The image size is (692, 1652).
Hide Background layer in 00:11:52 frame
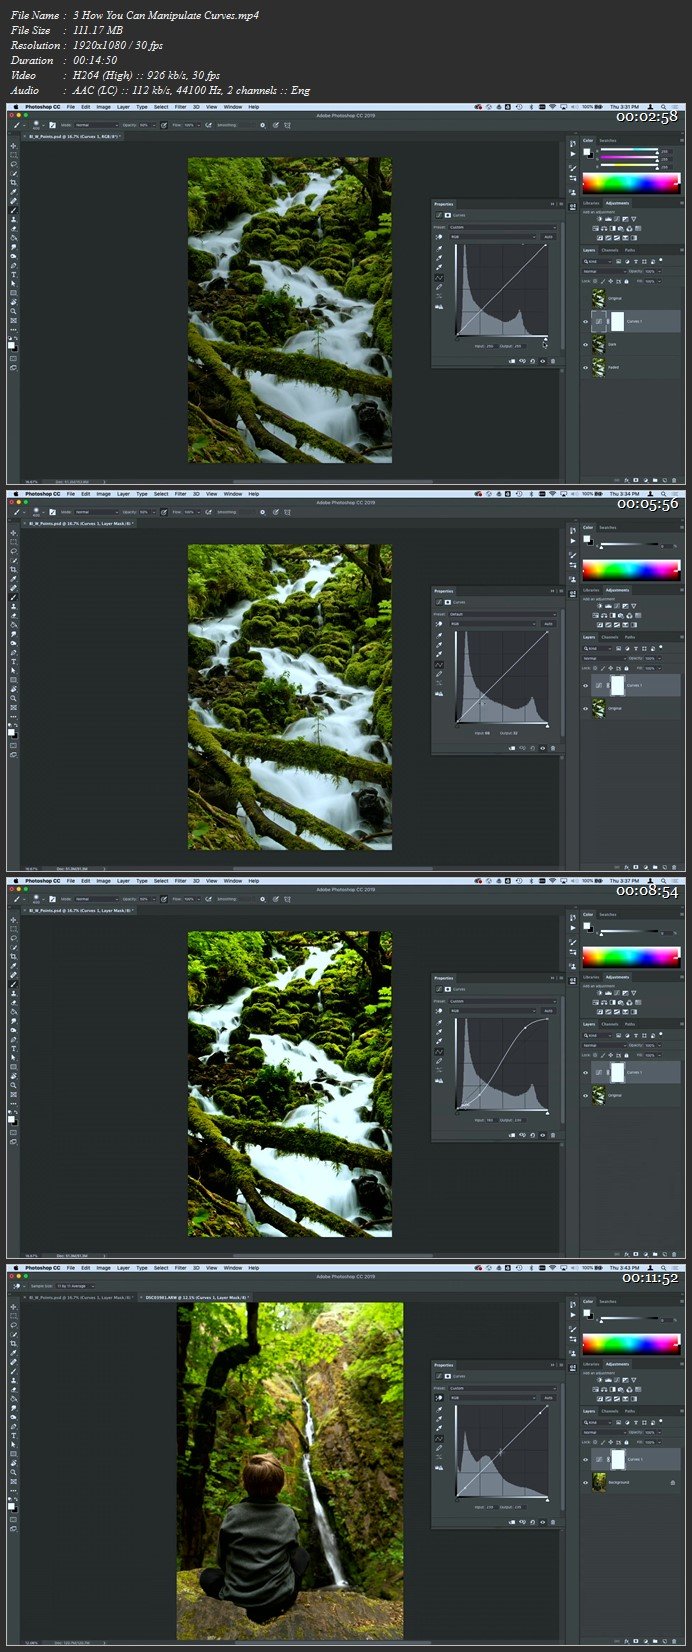585,1483
